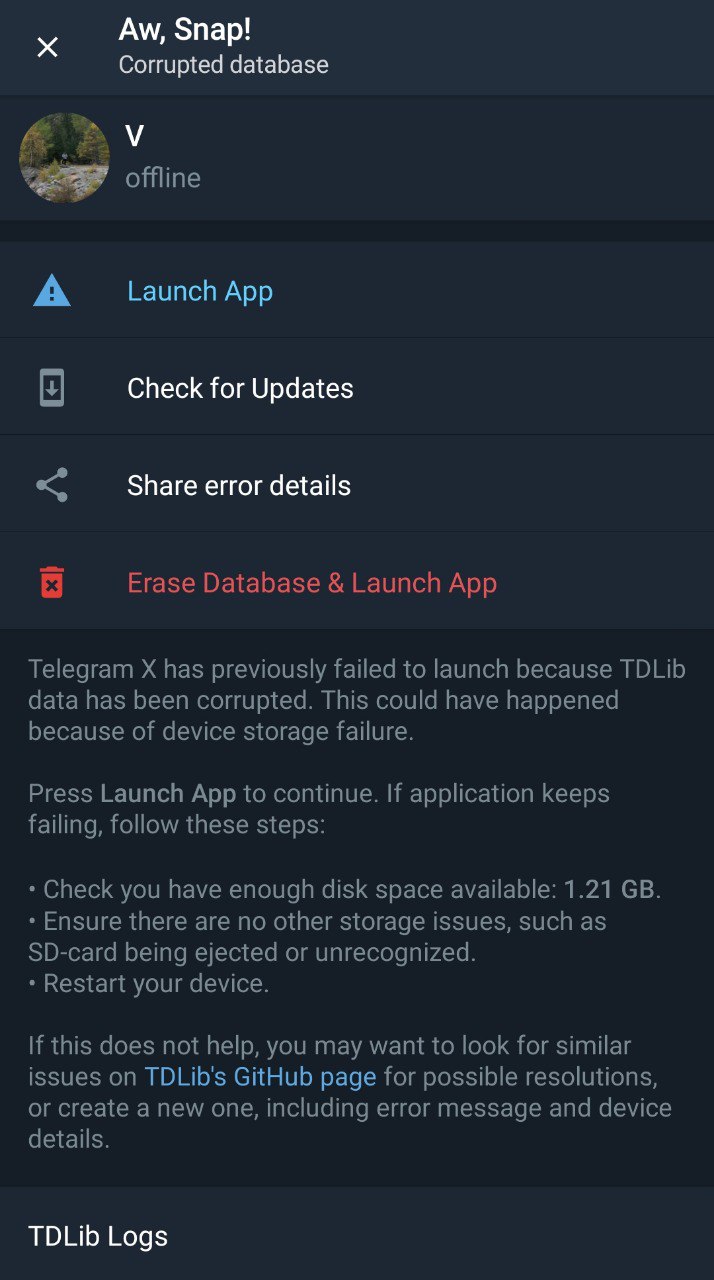The width and height of the screenshot is (714, 1280).
Task: Tap Check for Updates
Action: click(x=240, y=388)
